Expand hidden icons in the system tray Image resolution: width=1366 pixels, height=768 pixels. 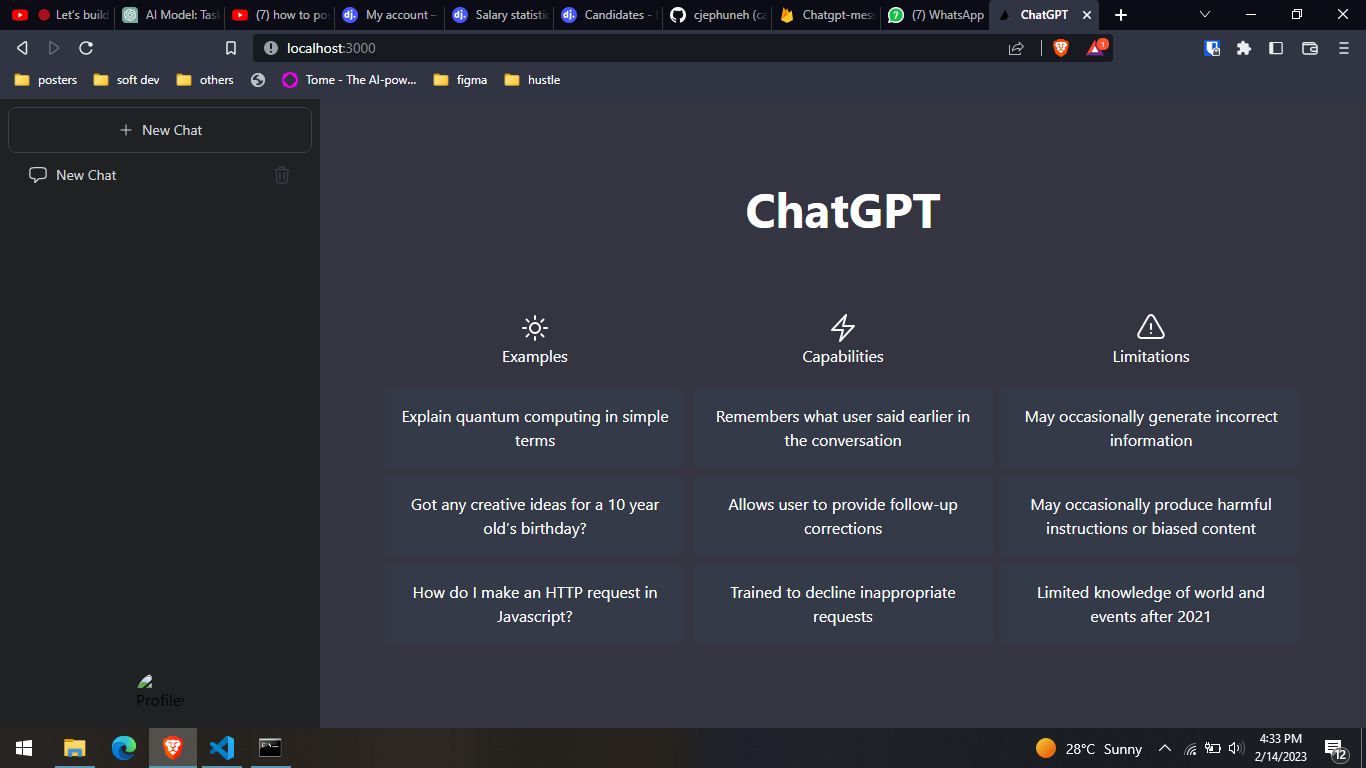coord(1164,748)
